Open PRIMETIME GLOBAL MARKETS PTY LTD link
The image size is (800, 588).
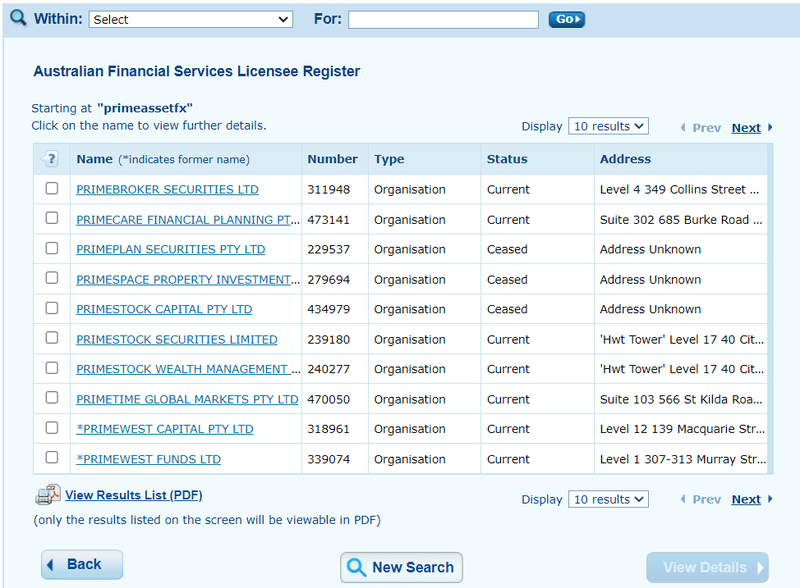pyautogui.click(x=187, y=399)
